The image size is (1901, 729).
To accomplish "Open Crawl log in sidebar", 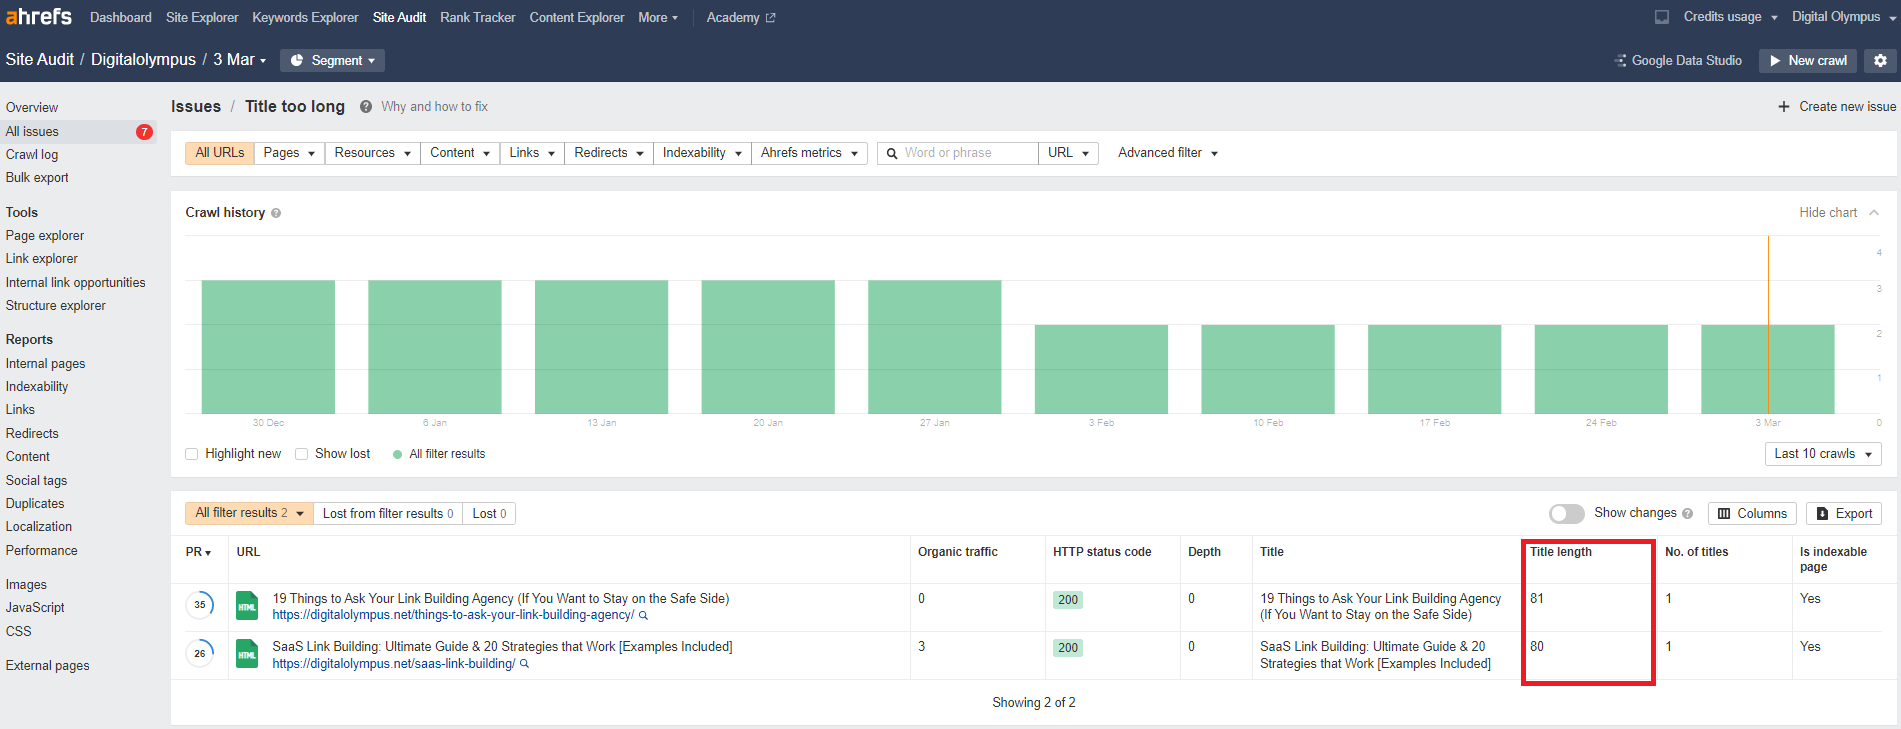I will pyautogui.click(x=32, y=155).
